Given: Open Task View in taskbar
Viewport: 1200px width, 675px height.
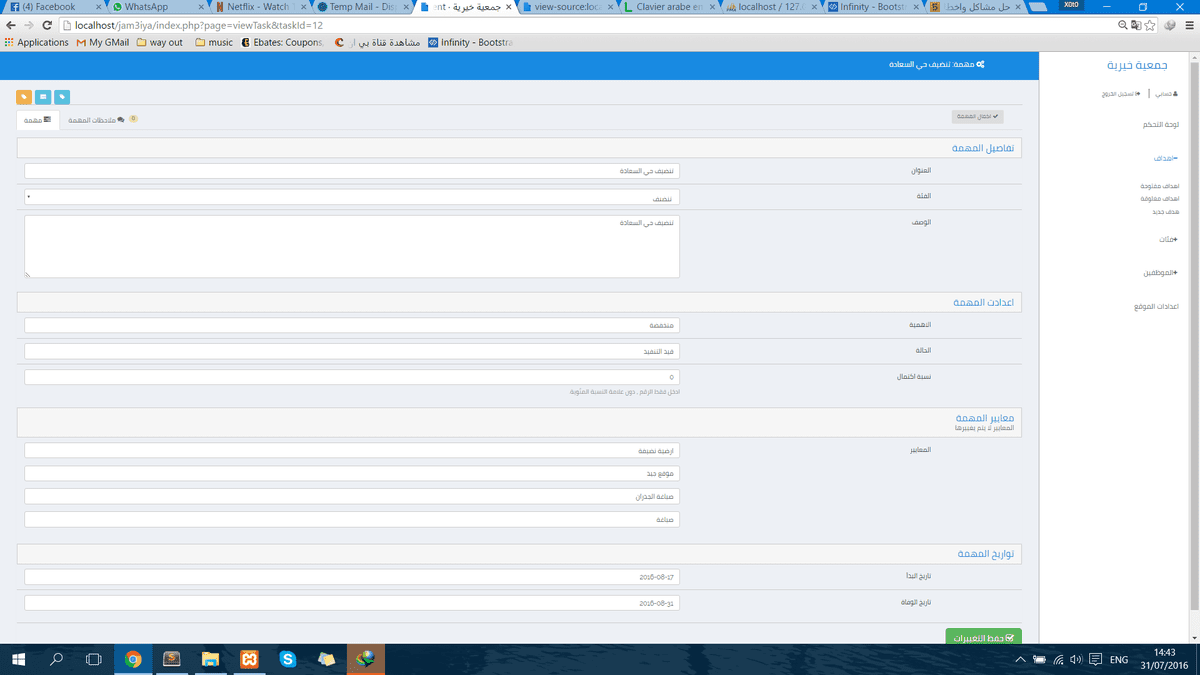Looking at the screenshot, I should tap(94, 660).
